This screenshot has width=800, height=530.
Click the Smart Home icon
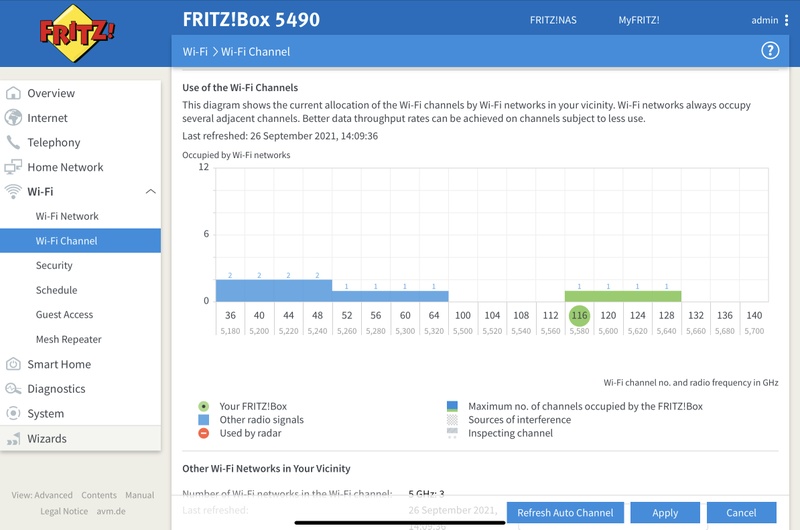tap(13, 364)
